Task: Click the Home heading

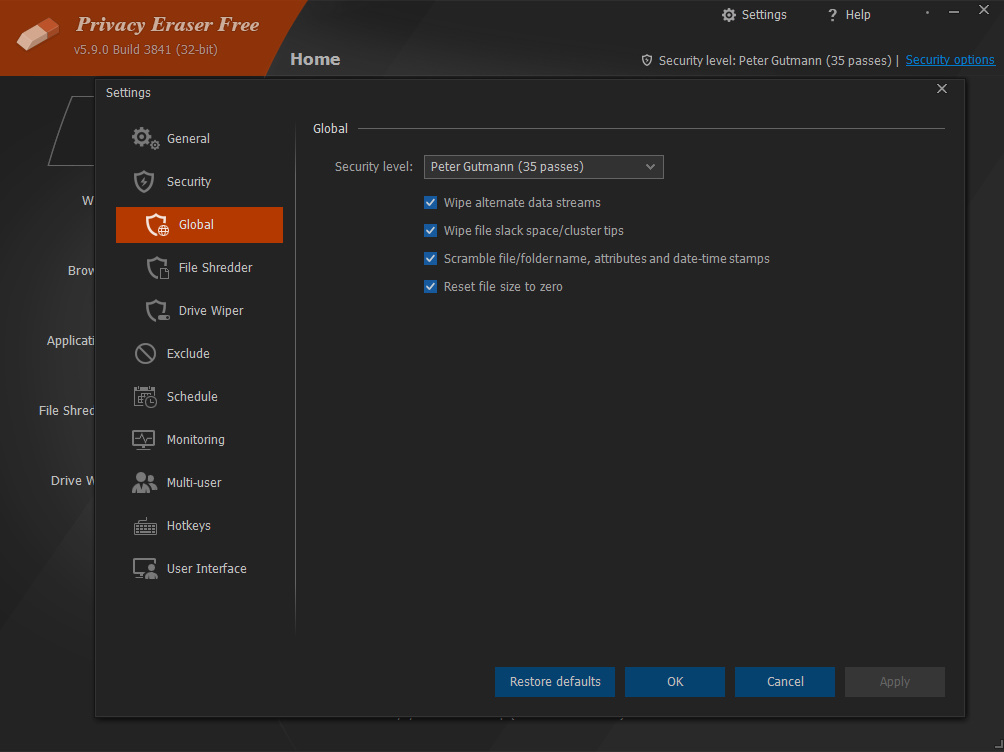Action: tap(315, 60)
